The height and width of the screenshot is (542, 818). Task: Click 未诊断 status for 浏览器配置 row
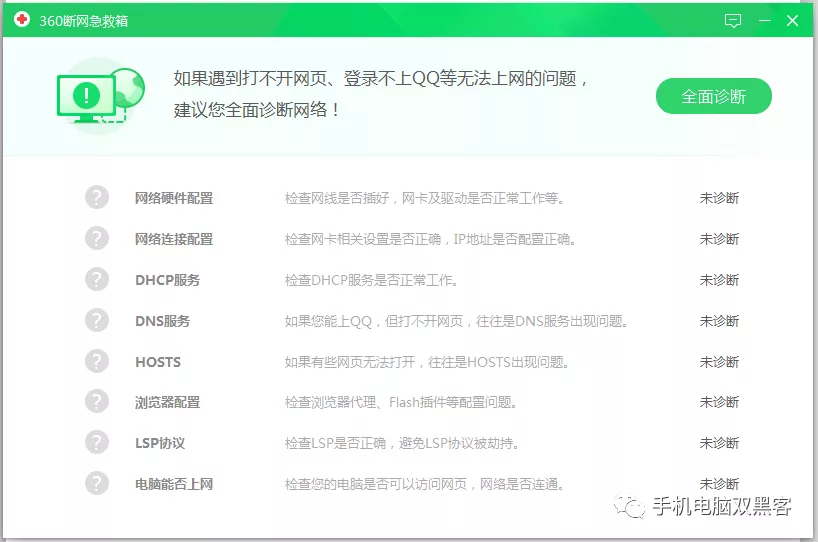pyautogui.click(x=719, y=402)
